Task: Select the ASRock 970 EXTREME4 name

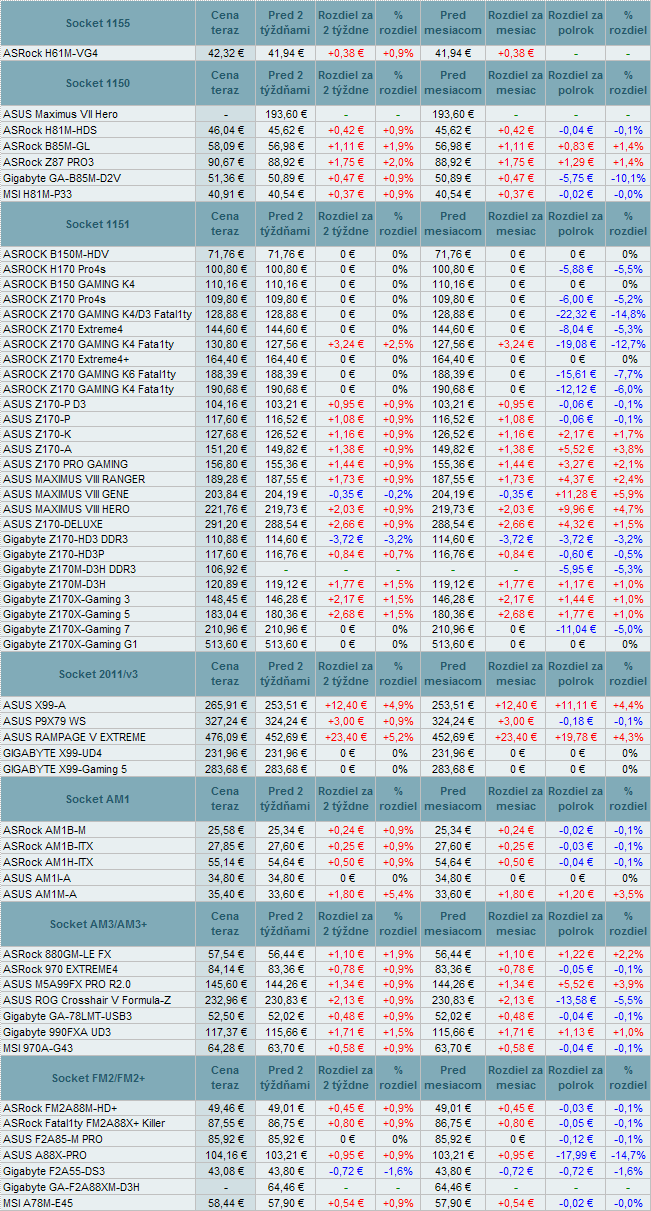Action: click(x=60, y=969)
